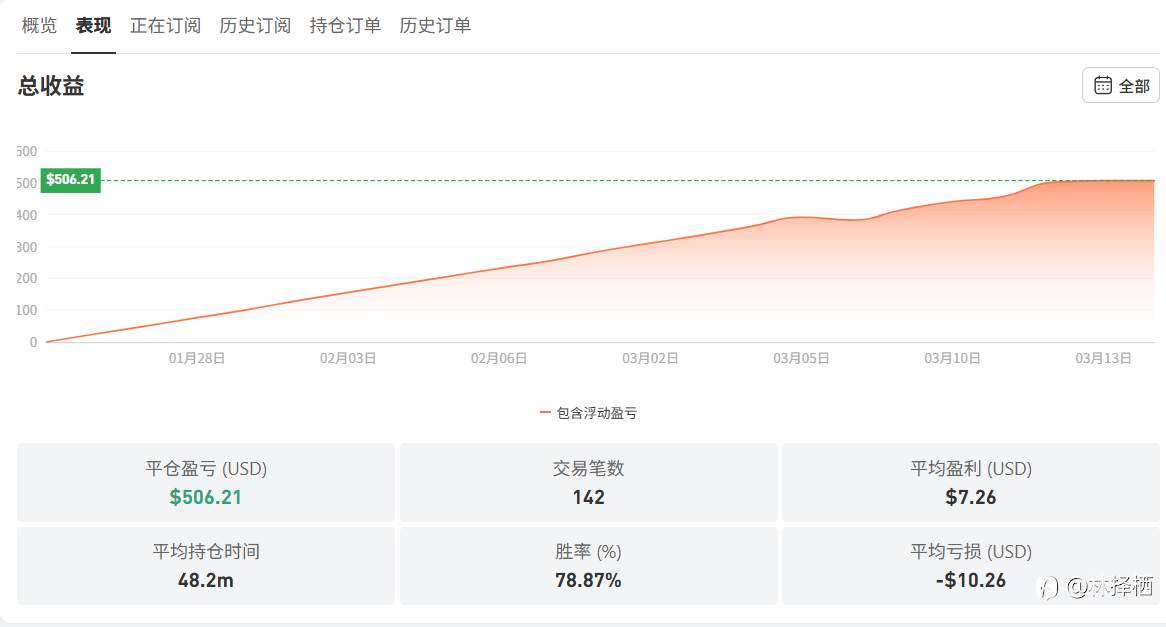Click the 平均持仓时间 label
Image resolution: width=1166 pixels, height=627 pixels.
[206, 552]
